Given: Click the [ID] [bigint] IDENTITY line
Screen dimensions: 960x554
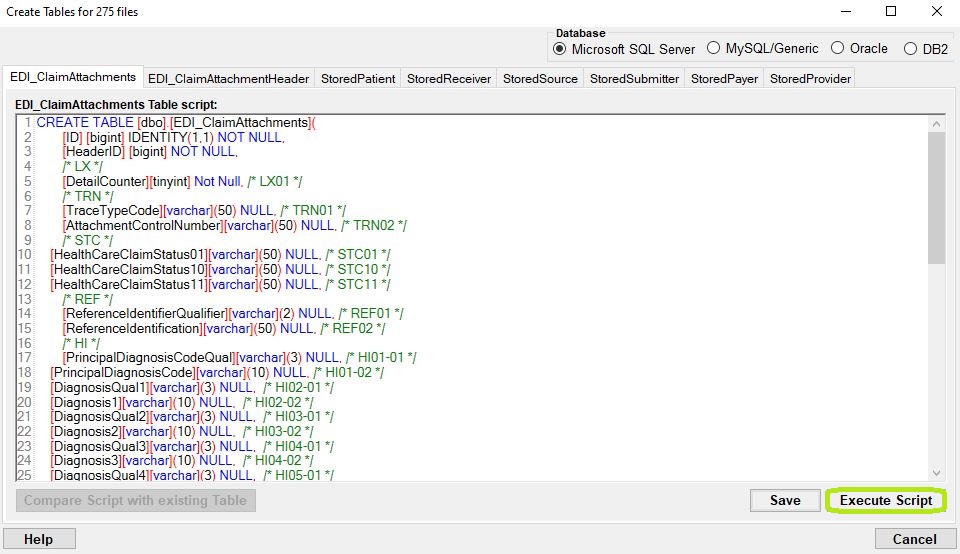Looking at the screenshot, I should click(174, 137).
